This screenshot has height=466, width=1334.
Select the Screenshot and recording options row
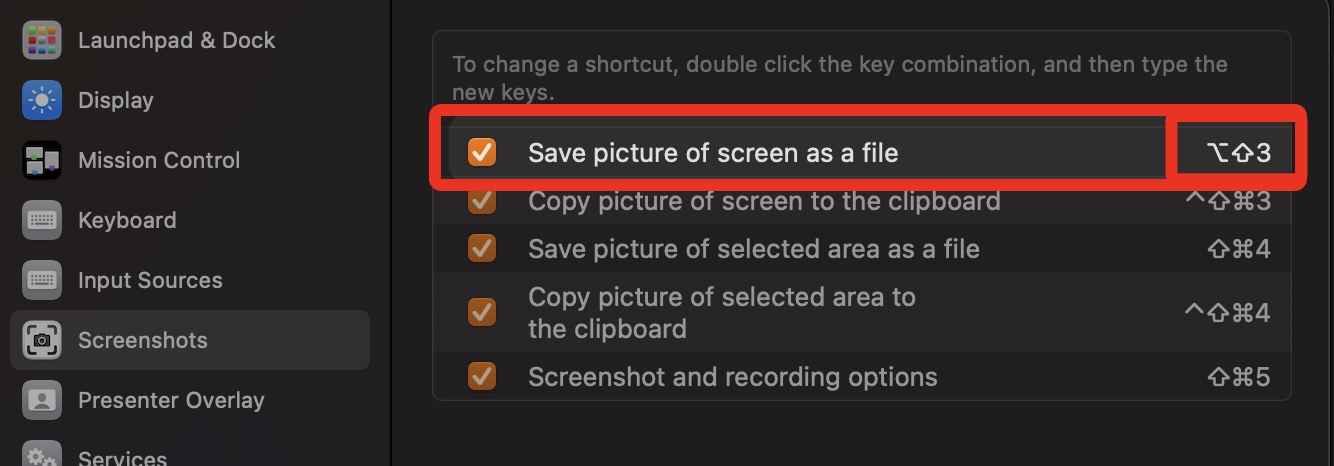tap(862, 377)
